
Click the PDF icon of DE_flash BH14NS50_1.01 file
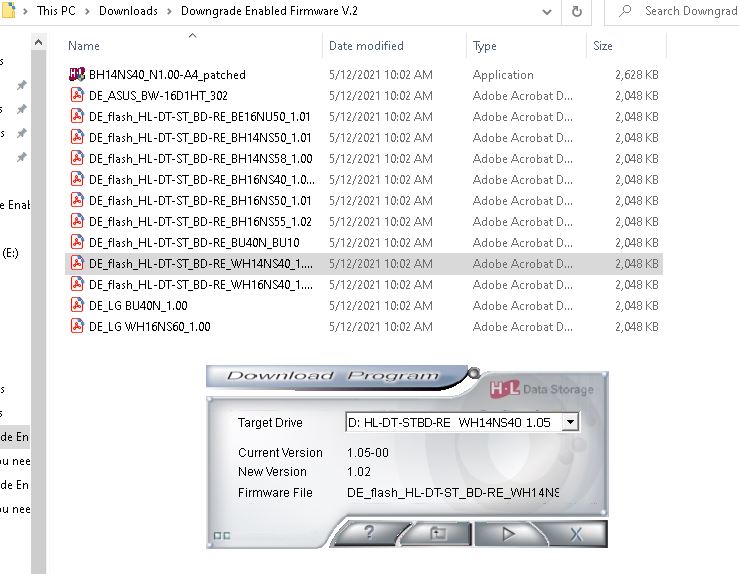[x=77, y=137]
